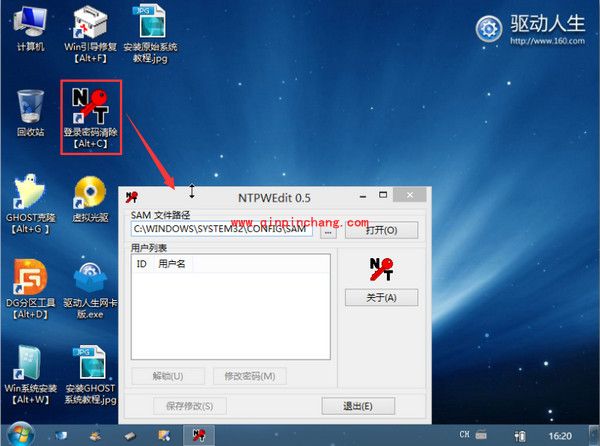Click the fourth taskbar tool icon

click(164, 435)
